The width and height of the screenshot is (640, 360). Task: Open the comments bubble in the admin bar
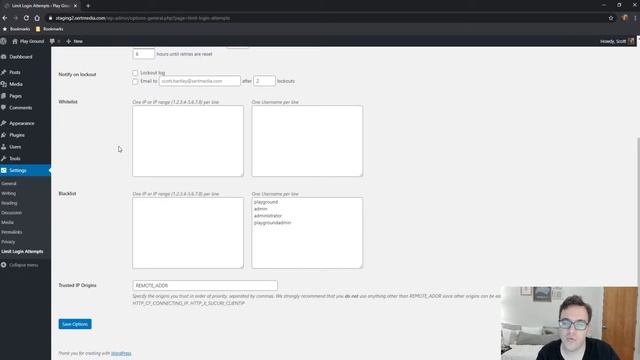55,41
